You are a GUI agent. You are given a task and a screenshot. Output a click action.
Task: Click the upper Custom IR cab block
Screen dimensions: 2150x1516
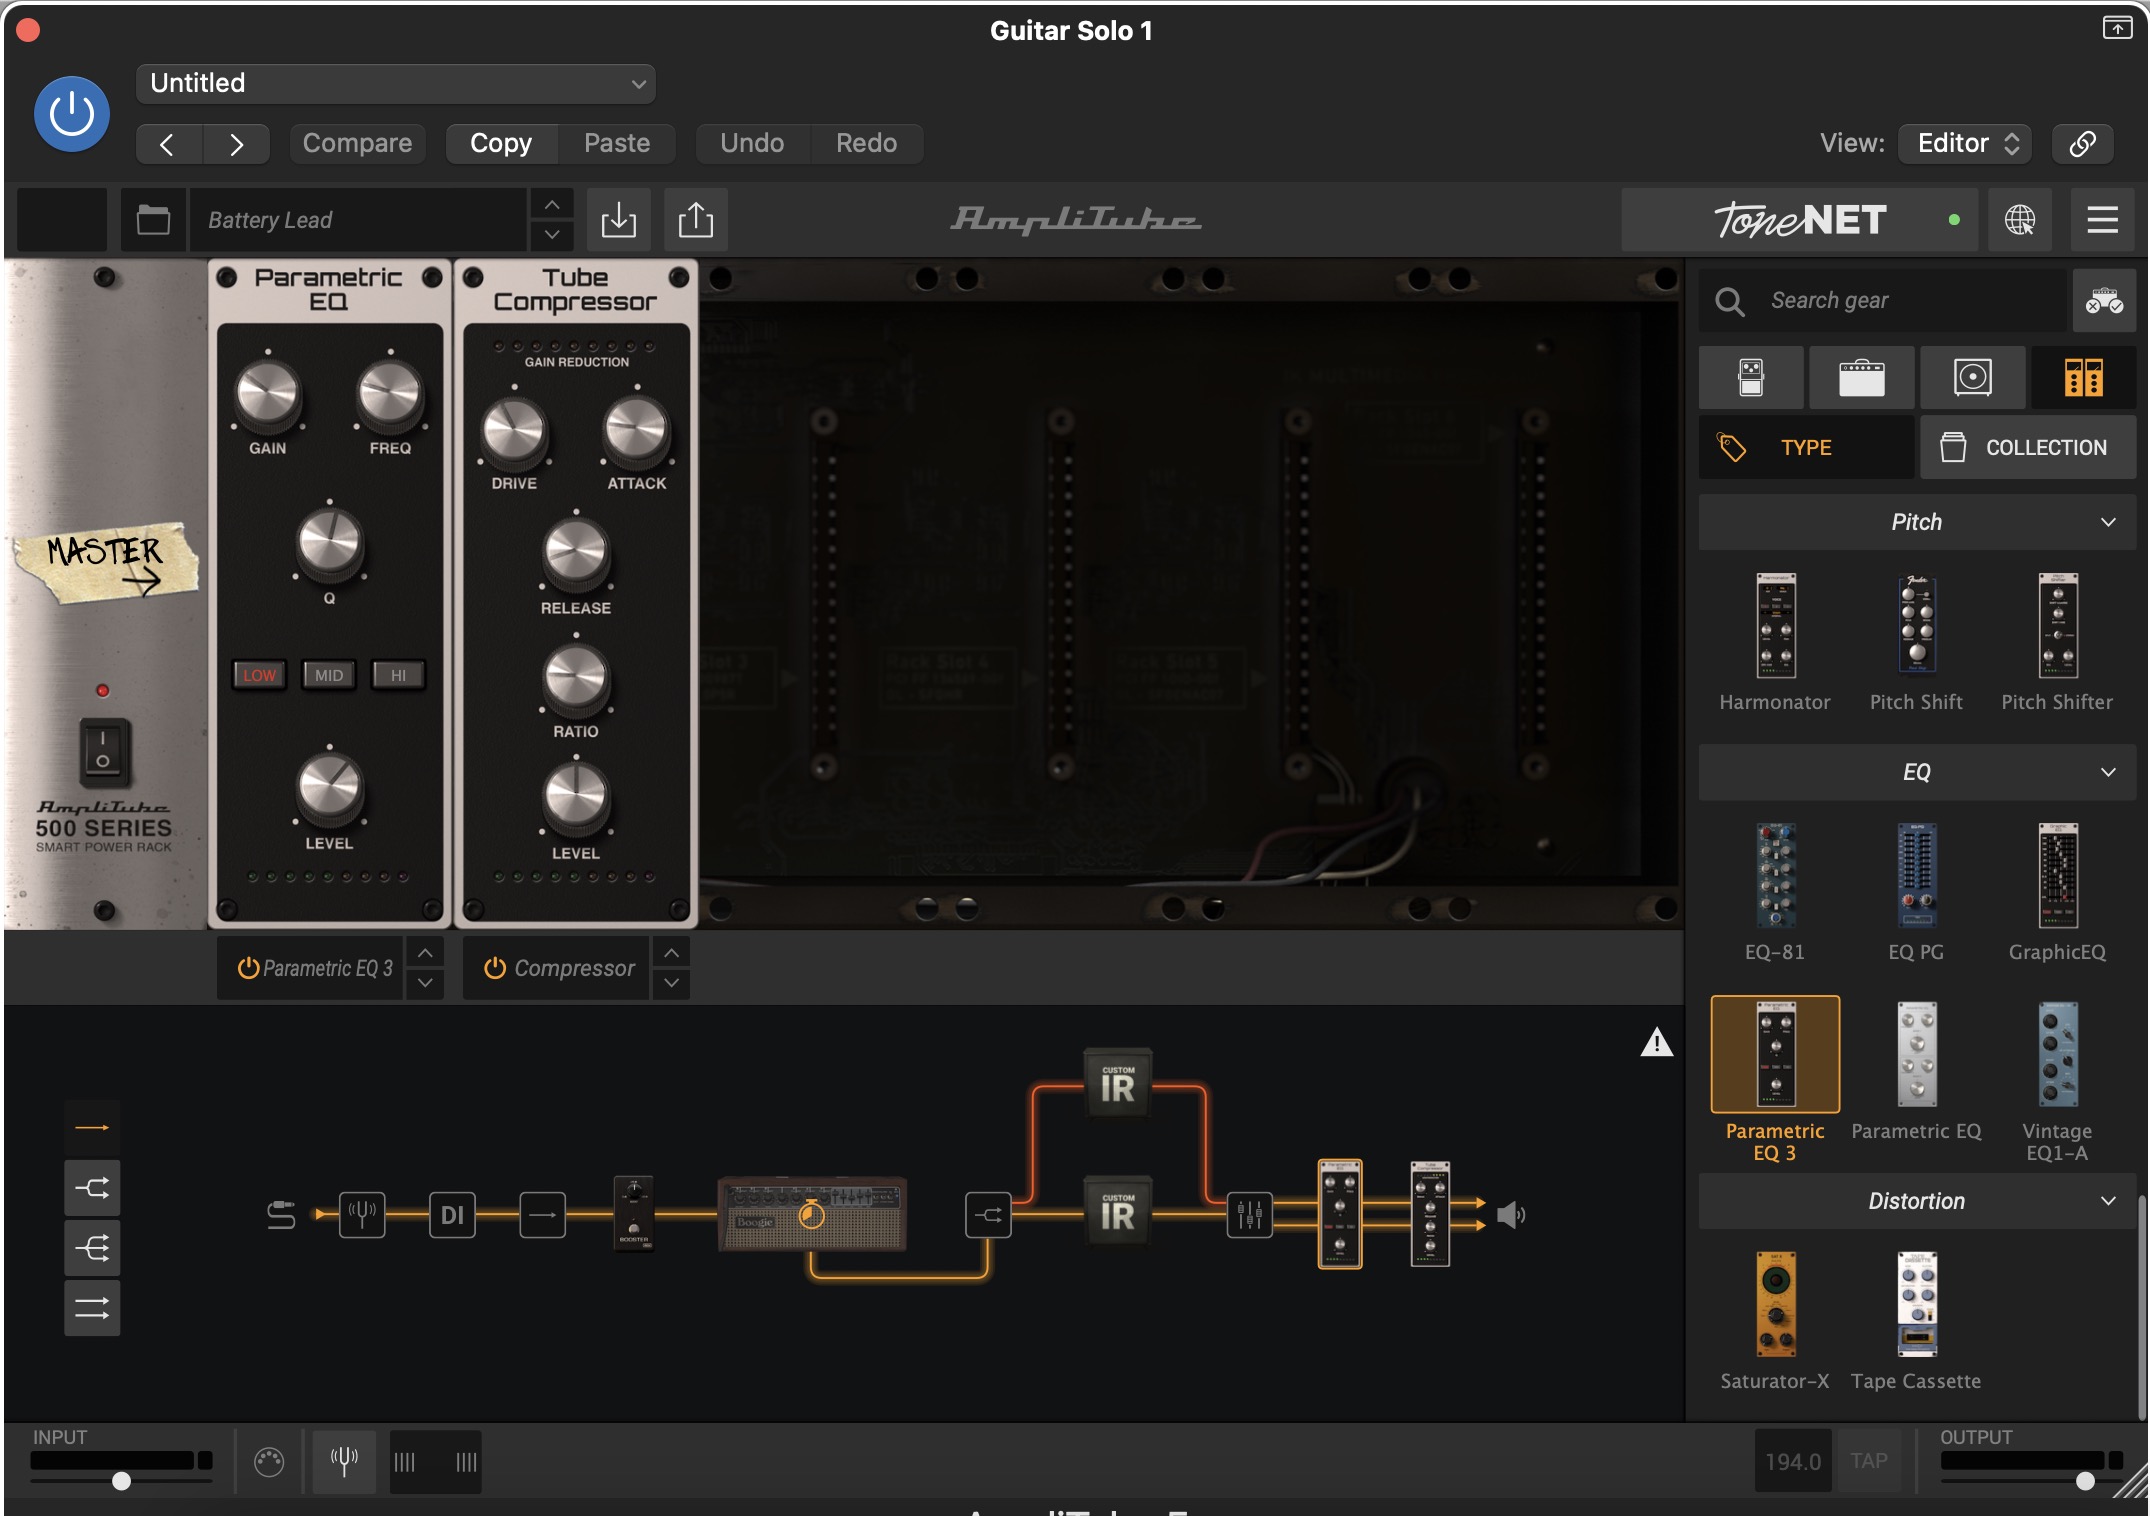point(1118,1085)
